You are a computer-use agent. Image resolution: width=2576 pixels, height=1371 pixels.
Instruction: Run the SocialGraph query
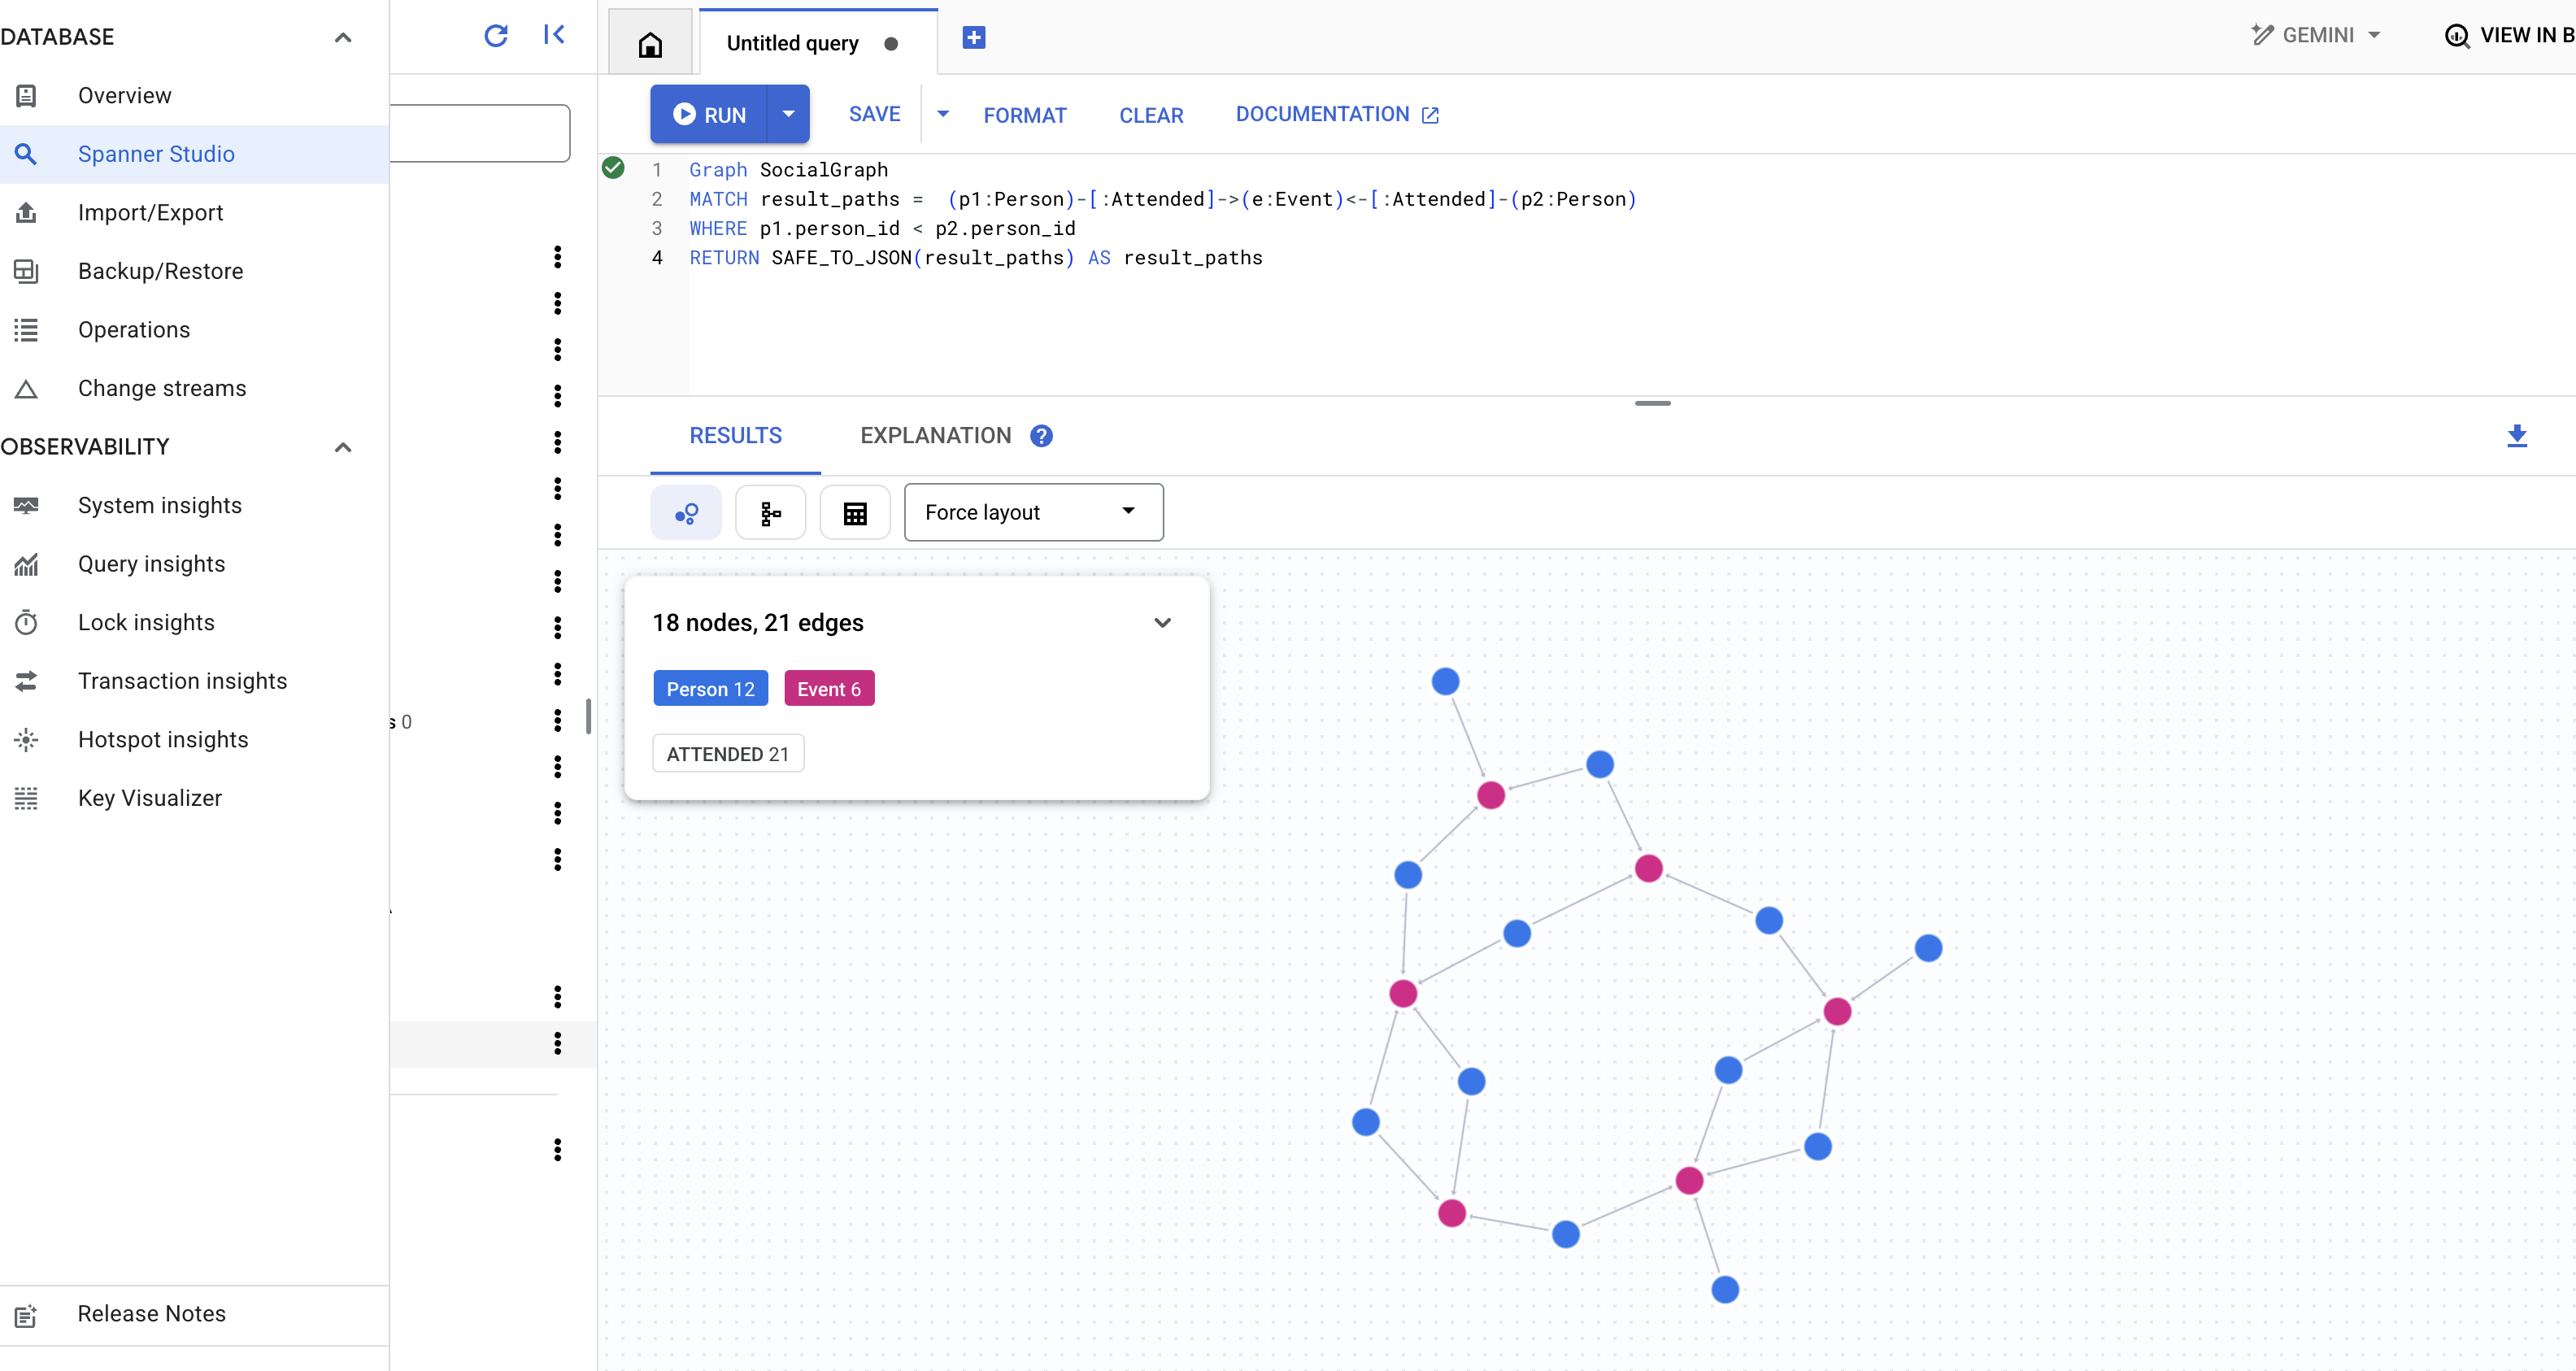[x=711, y=114]
